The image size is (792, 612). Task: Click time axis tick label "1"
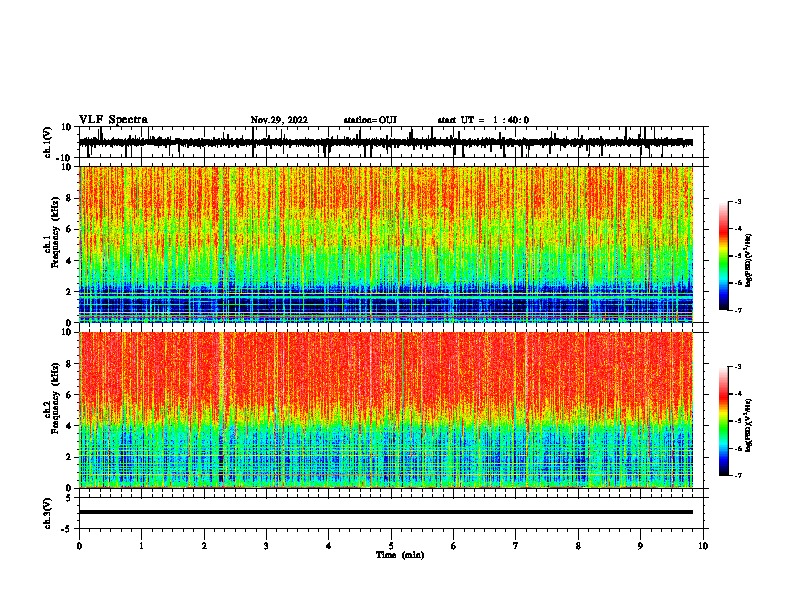(x=142, y=546)
